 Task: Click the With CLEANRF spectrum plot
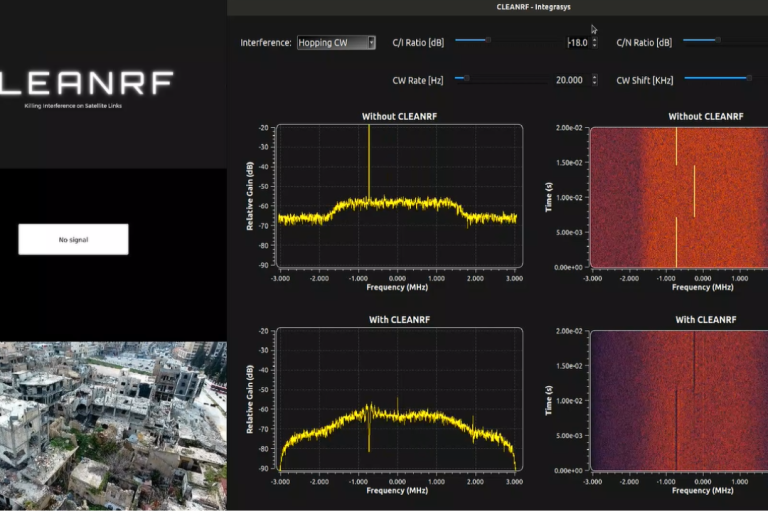pyautogui.click(x=398, y=399)
